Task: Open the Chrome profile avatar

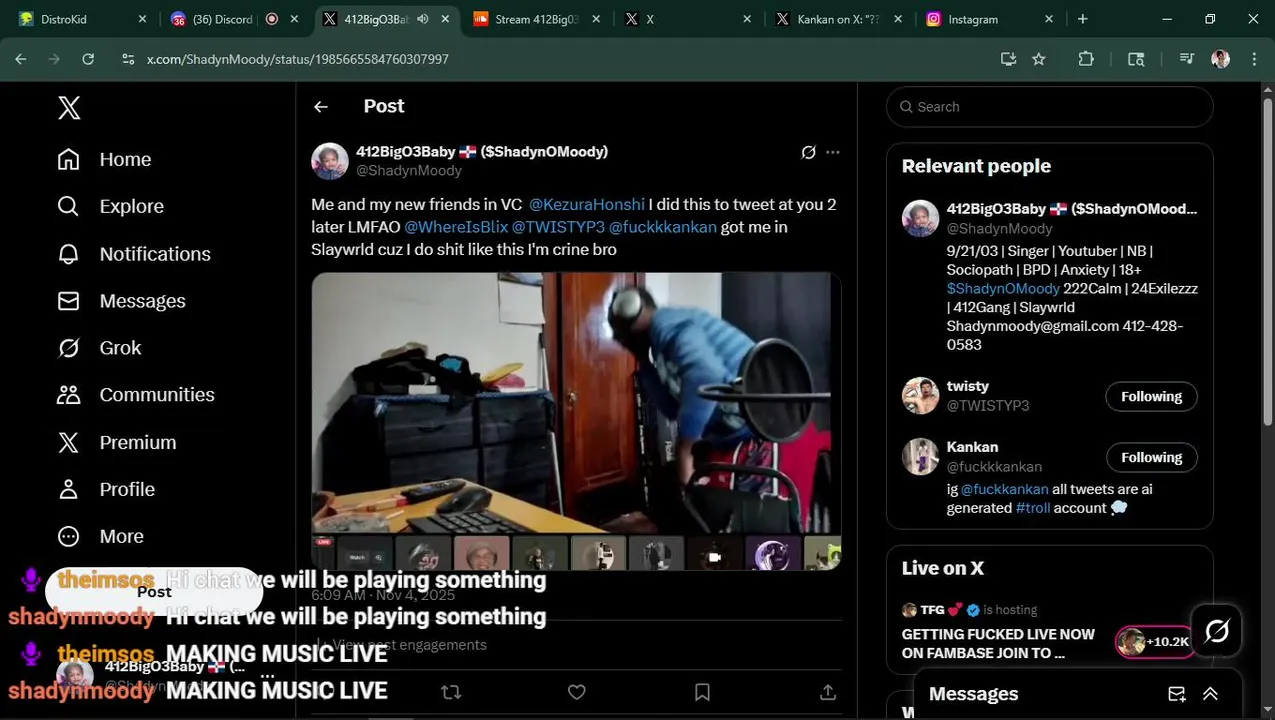Action: coord(1220,59)
